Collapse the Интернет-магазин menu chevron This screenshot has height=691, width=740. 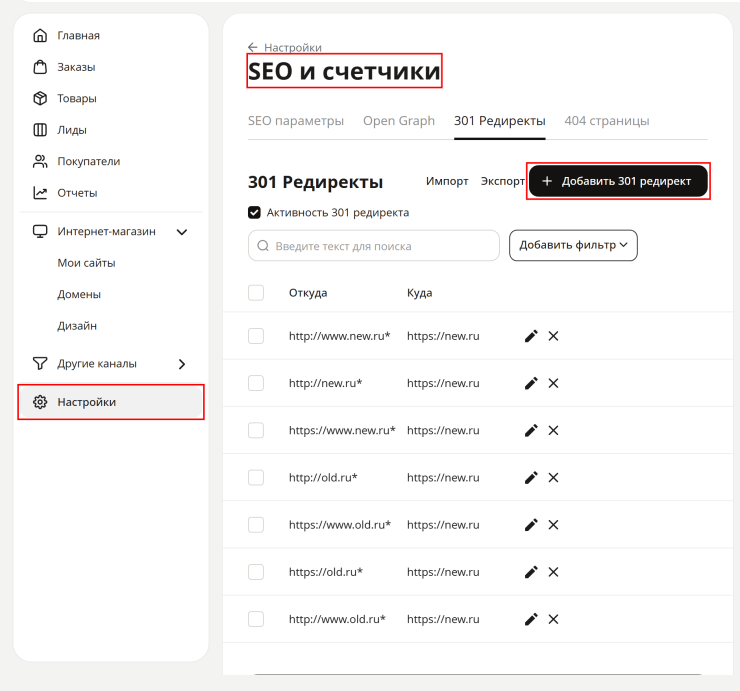point(182,232)
